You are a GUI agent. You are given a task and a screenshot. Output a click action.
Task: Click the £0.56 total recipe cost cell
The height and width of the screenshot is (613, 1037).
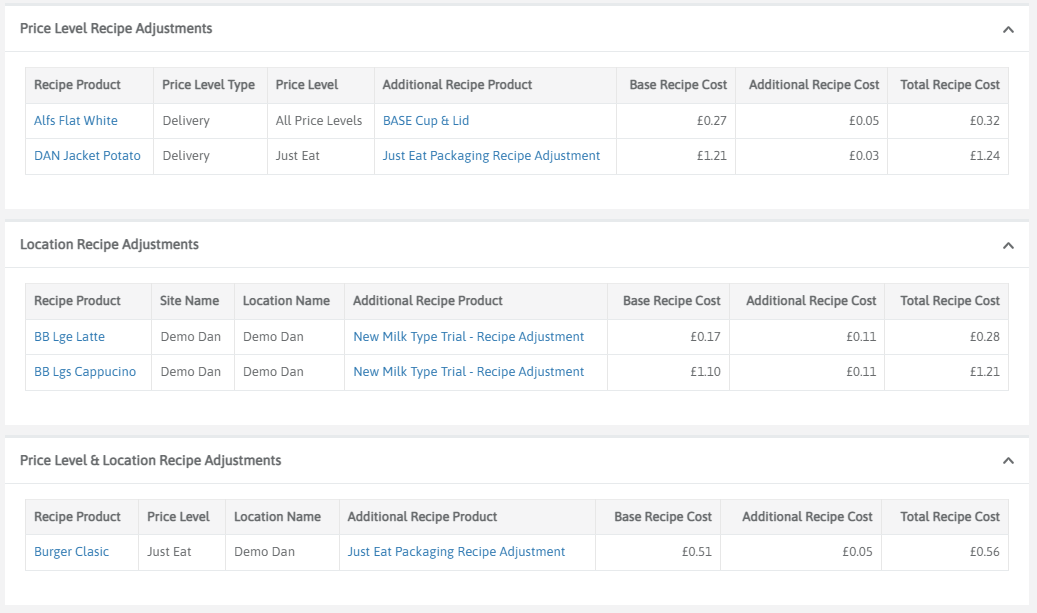(x=984, y=552)
